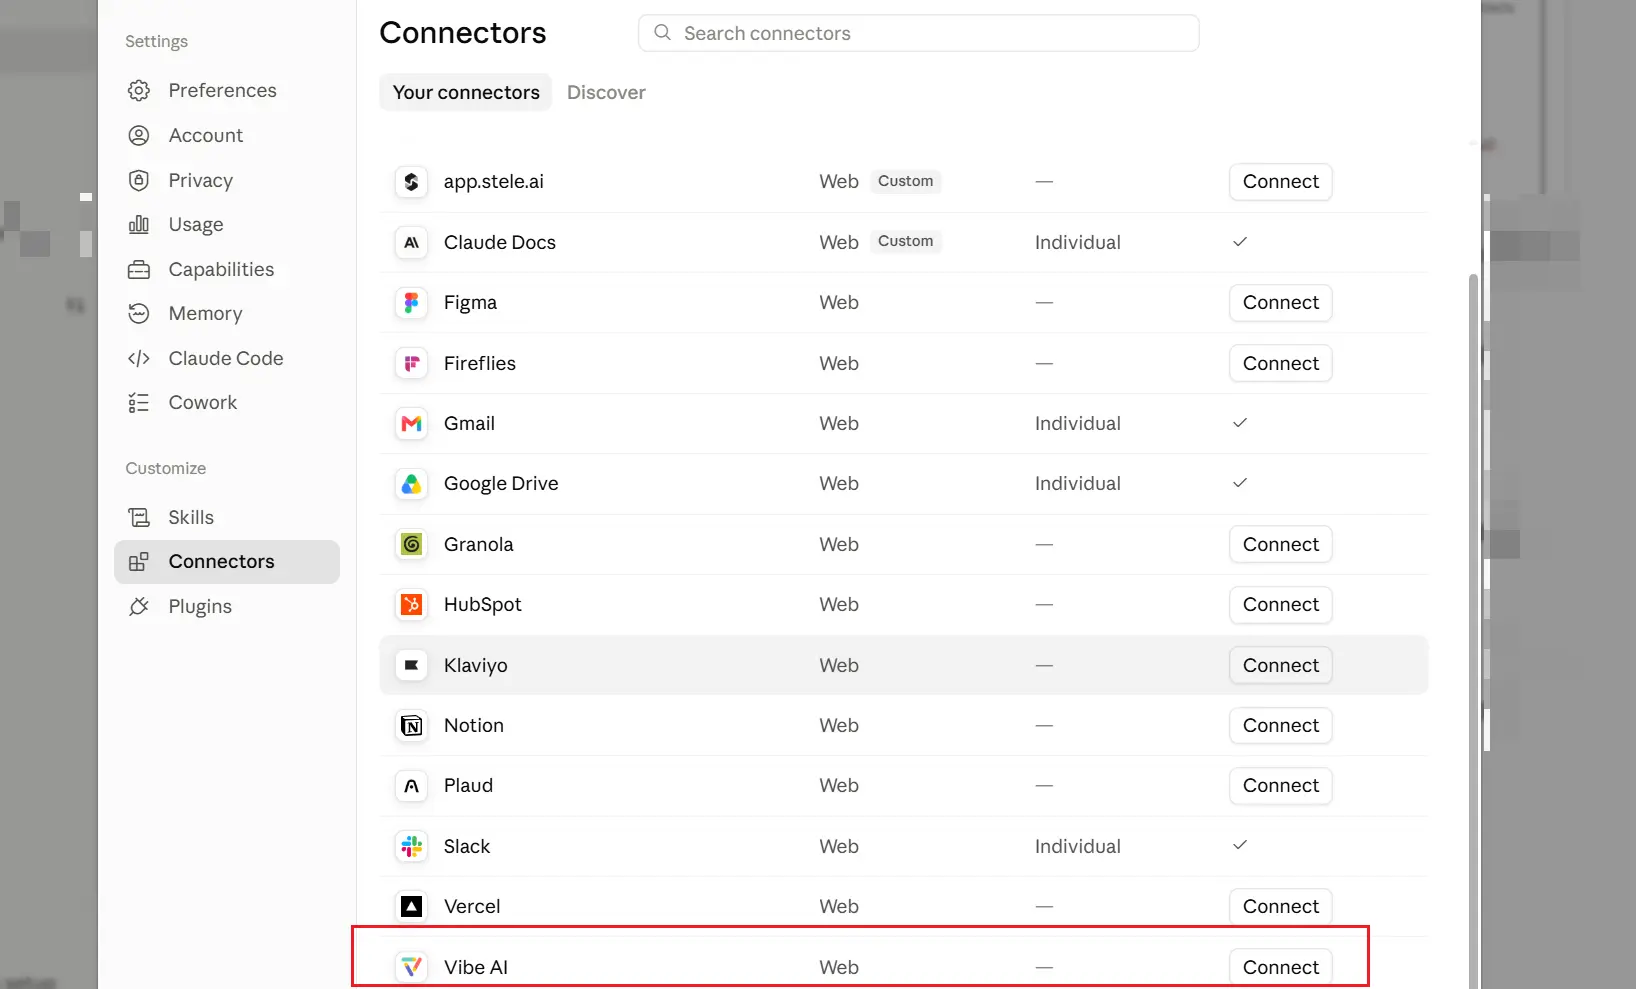Connect the Granola connector
Viewport: 1636px width, 989px height.
[1280, 544]
